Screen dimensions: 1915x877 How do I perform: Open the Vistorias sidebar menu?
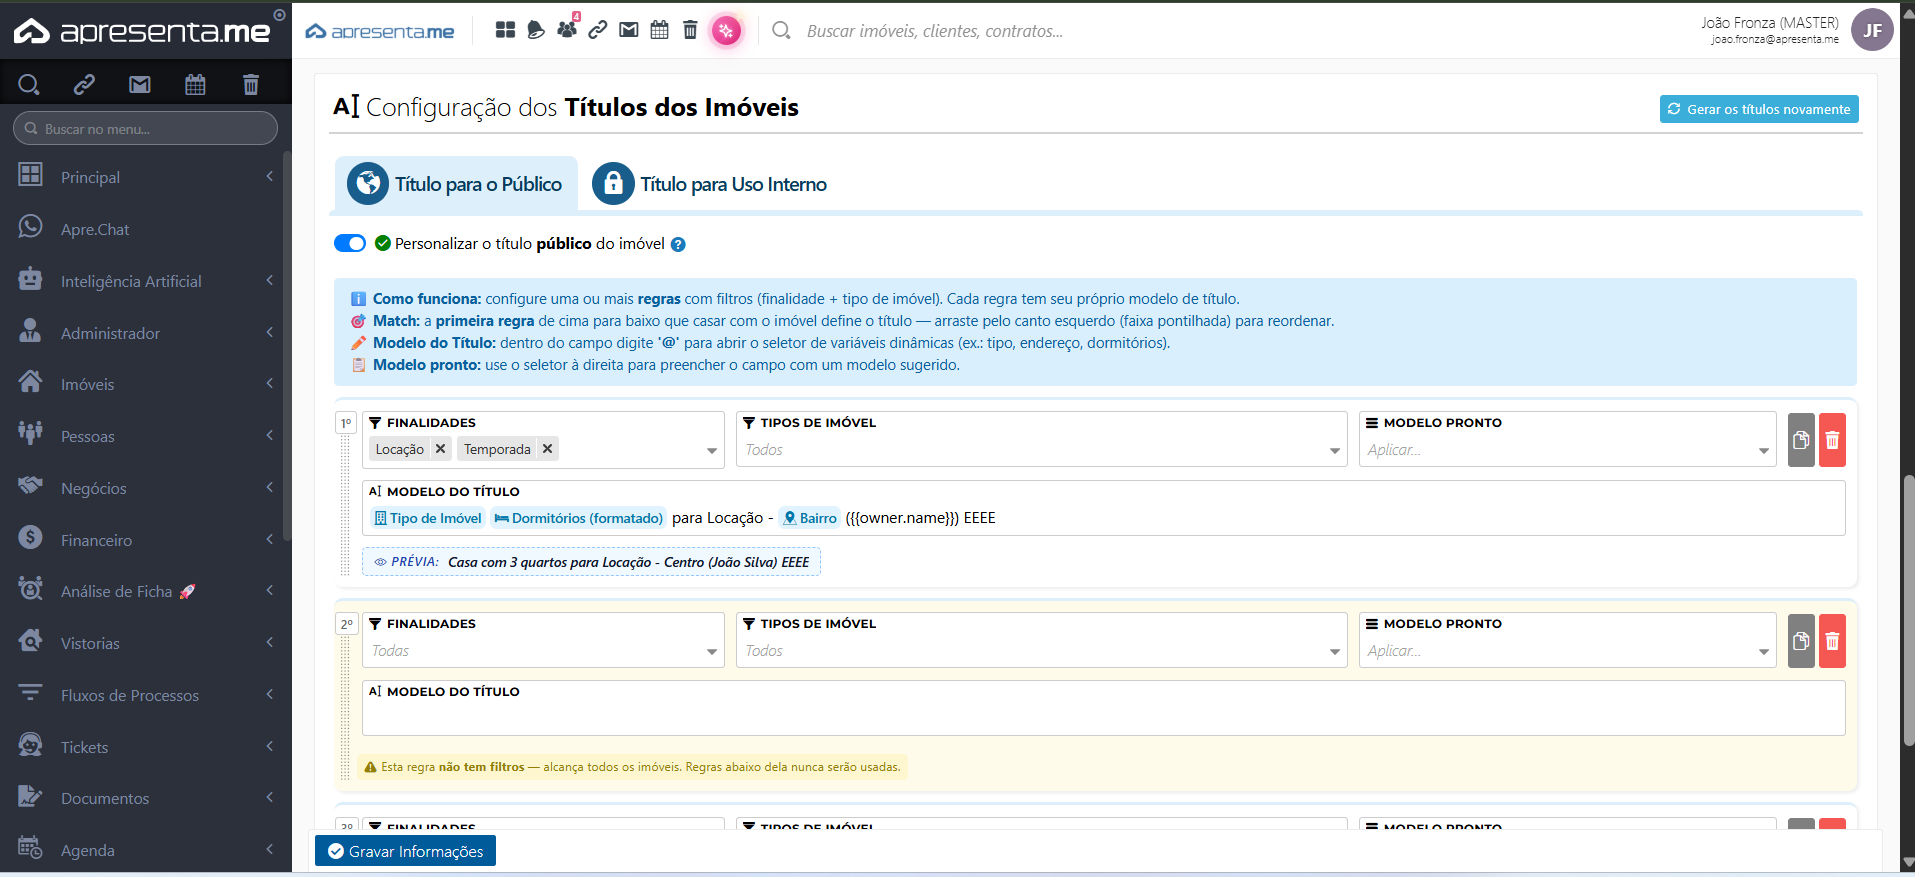point(146,643)
